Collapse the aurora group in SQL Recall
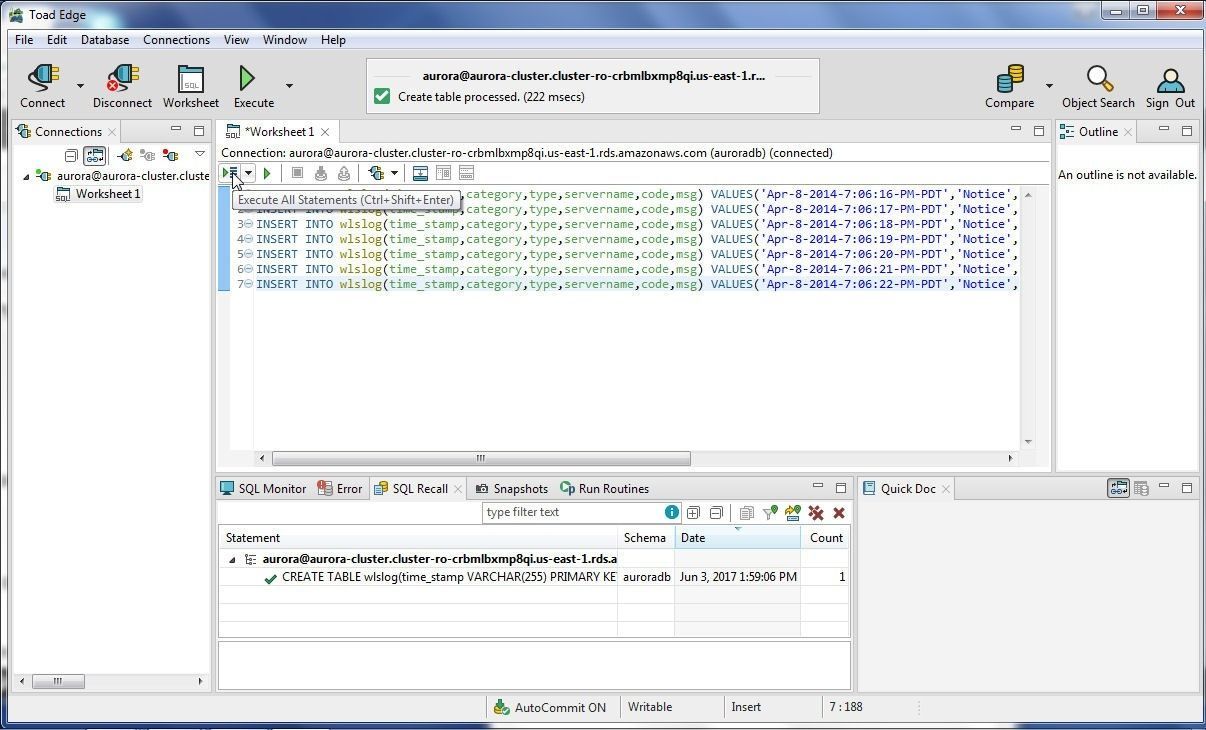Screen dimensions: 1206x730 (x=232, y=560)
